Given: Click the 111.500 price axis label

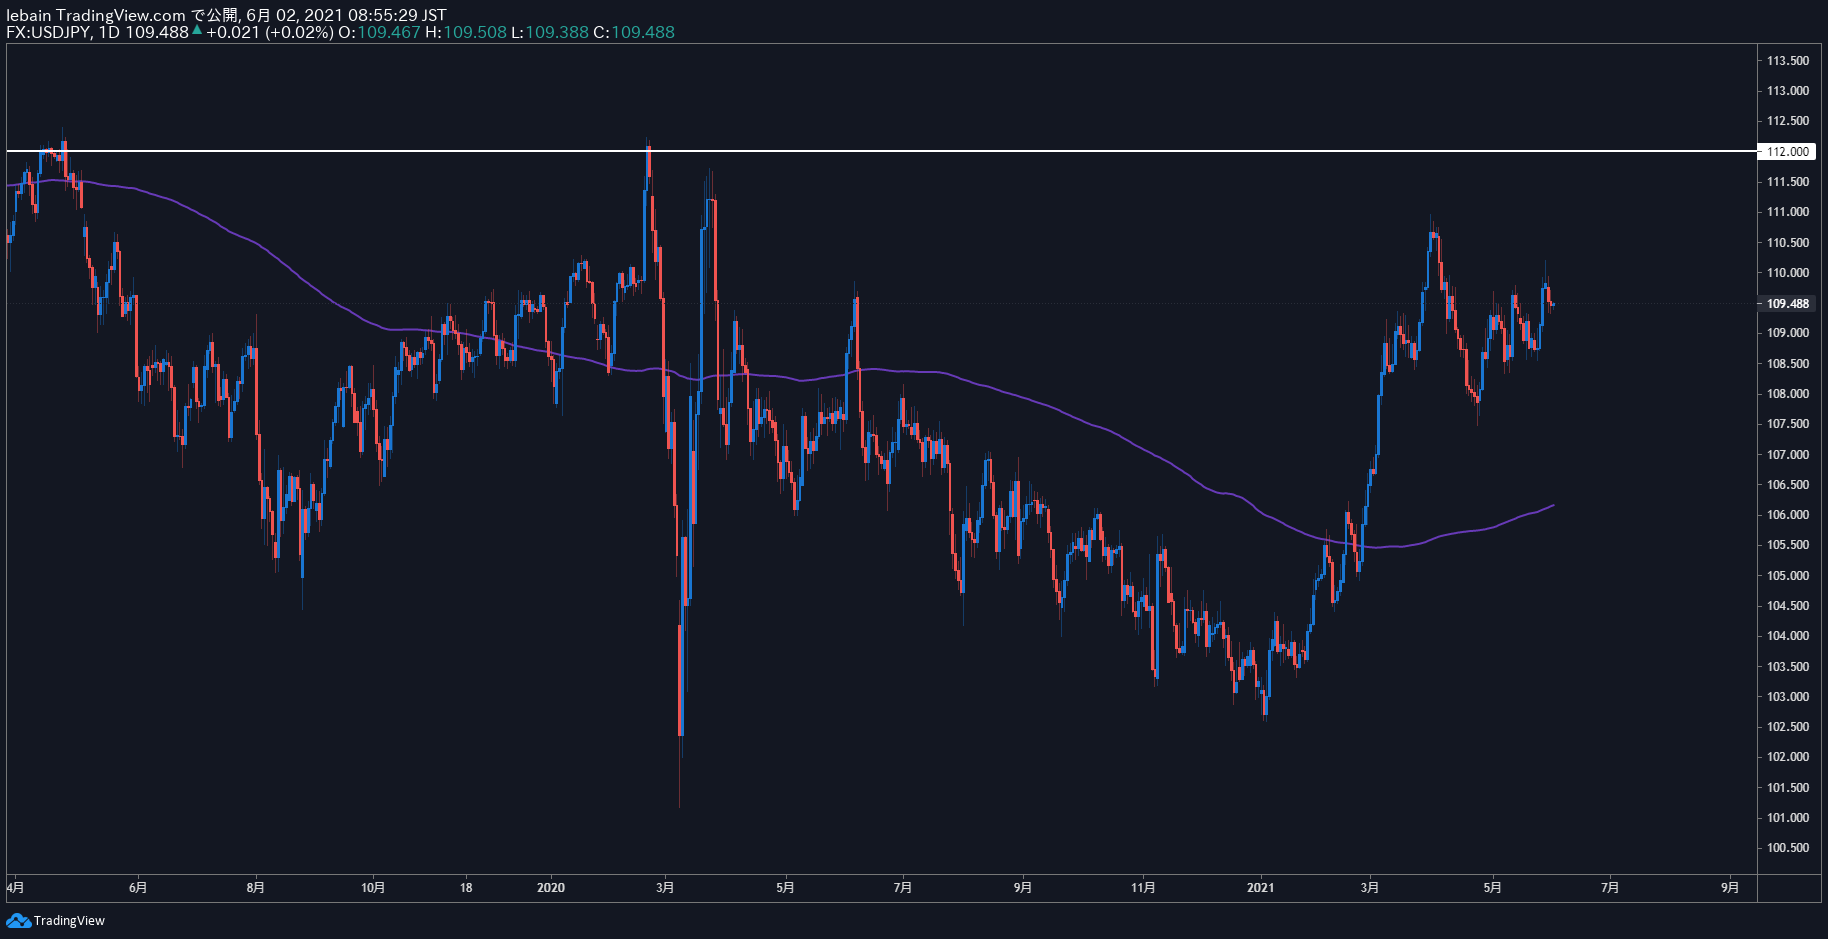Looking at the screenshot, I should click(1787, 182).
